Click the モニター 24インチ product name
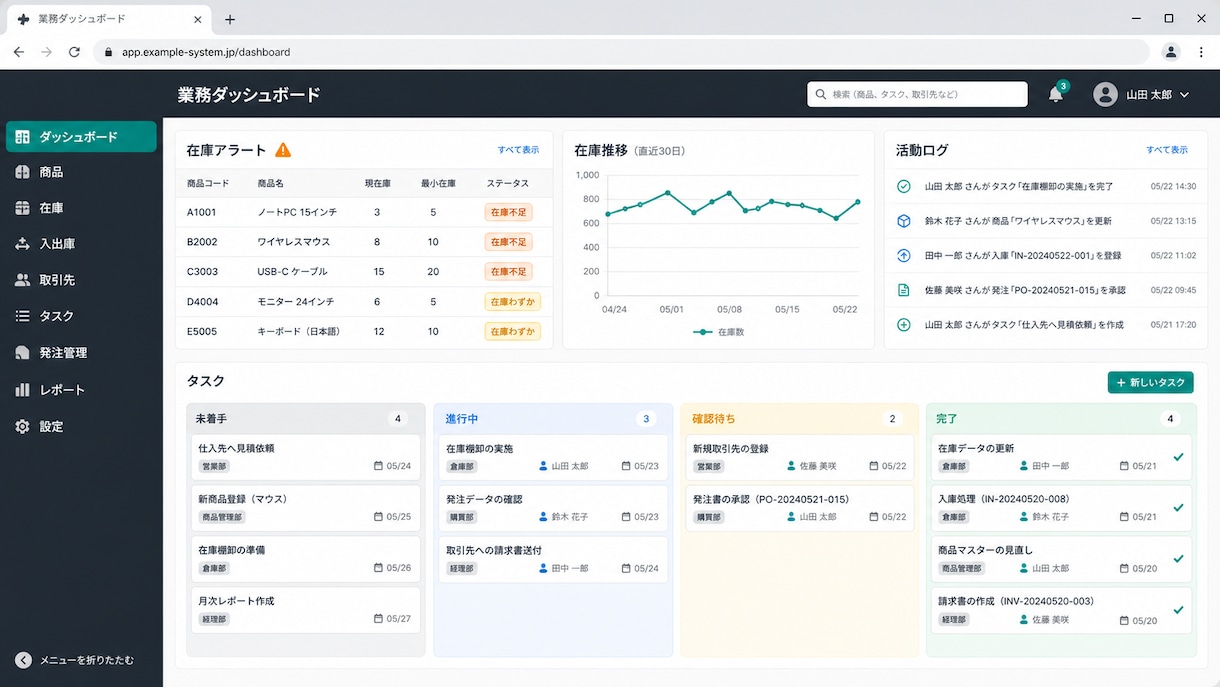The height and width of the screenshot is (687, 1220). click(x=296, y=301)
